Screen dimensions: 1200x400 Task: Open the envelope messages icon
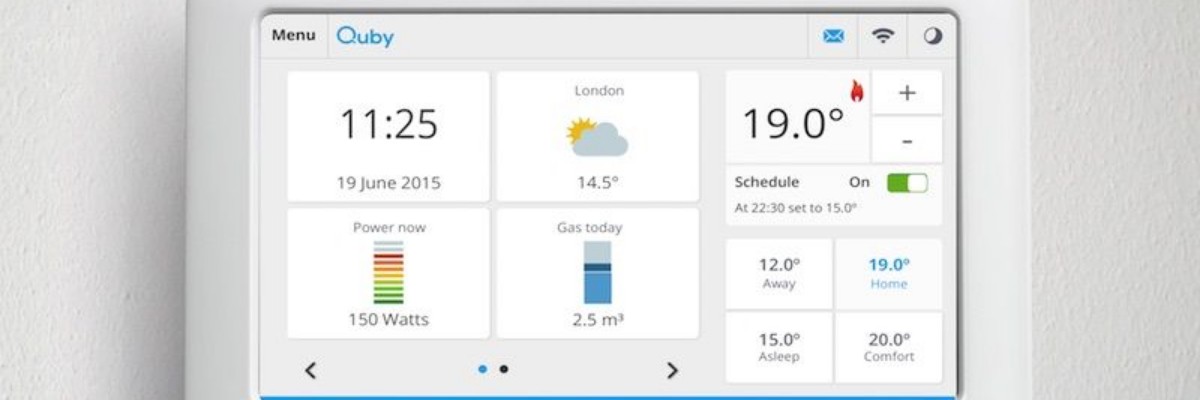[x=833, y=36]
